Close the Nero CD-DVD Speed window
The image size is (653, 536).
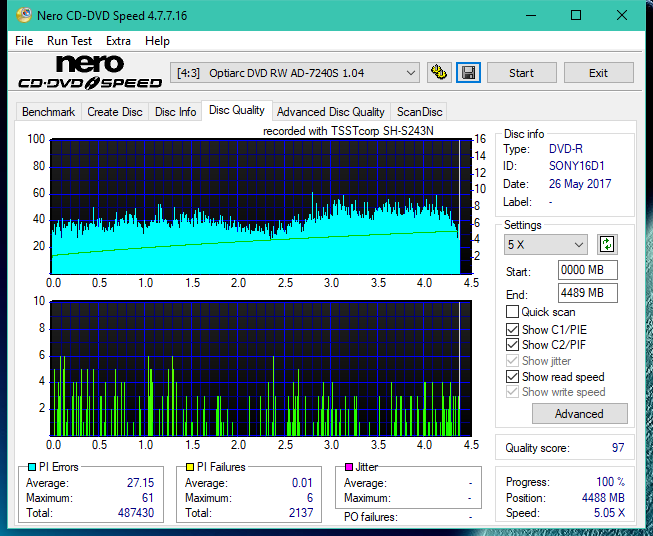[x=622, y=15]
